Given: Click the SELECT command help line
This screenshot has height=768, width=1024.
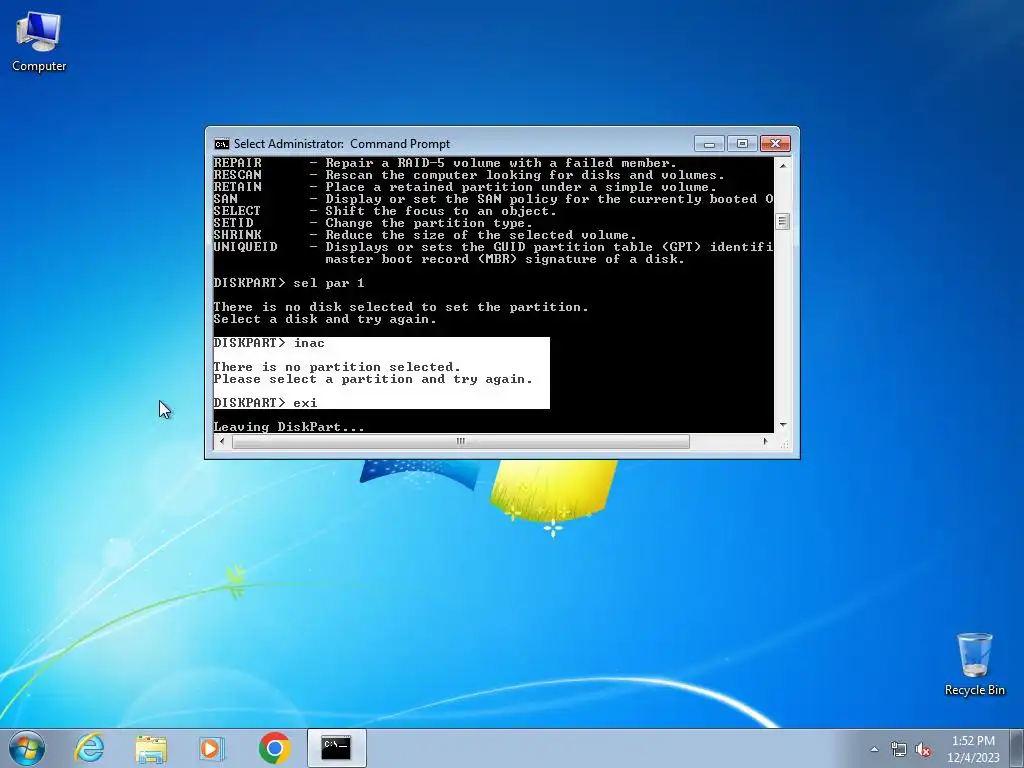Looking at the screenshot, I should tap(385, 211).
